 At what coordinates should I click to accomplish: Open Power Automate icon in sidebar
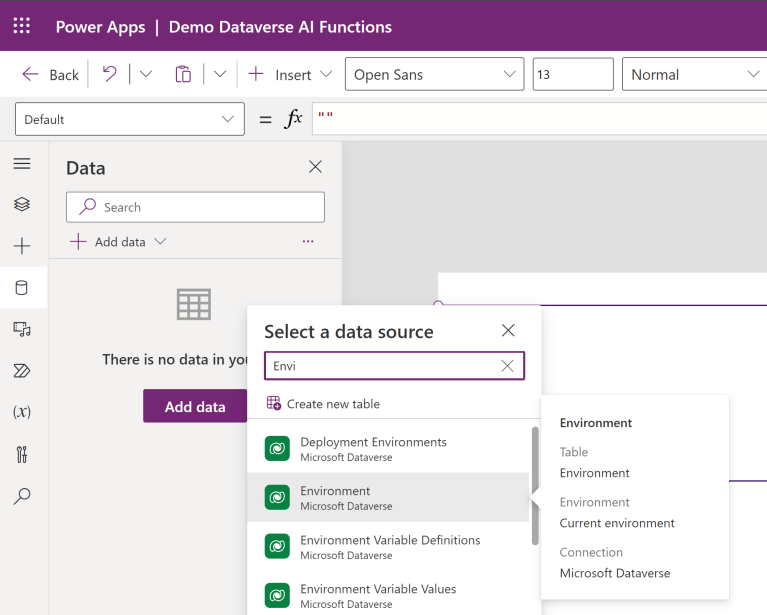[x=22, y=371]
